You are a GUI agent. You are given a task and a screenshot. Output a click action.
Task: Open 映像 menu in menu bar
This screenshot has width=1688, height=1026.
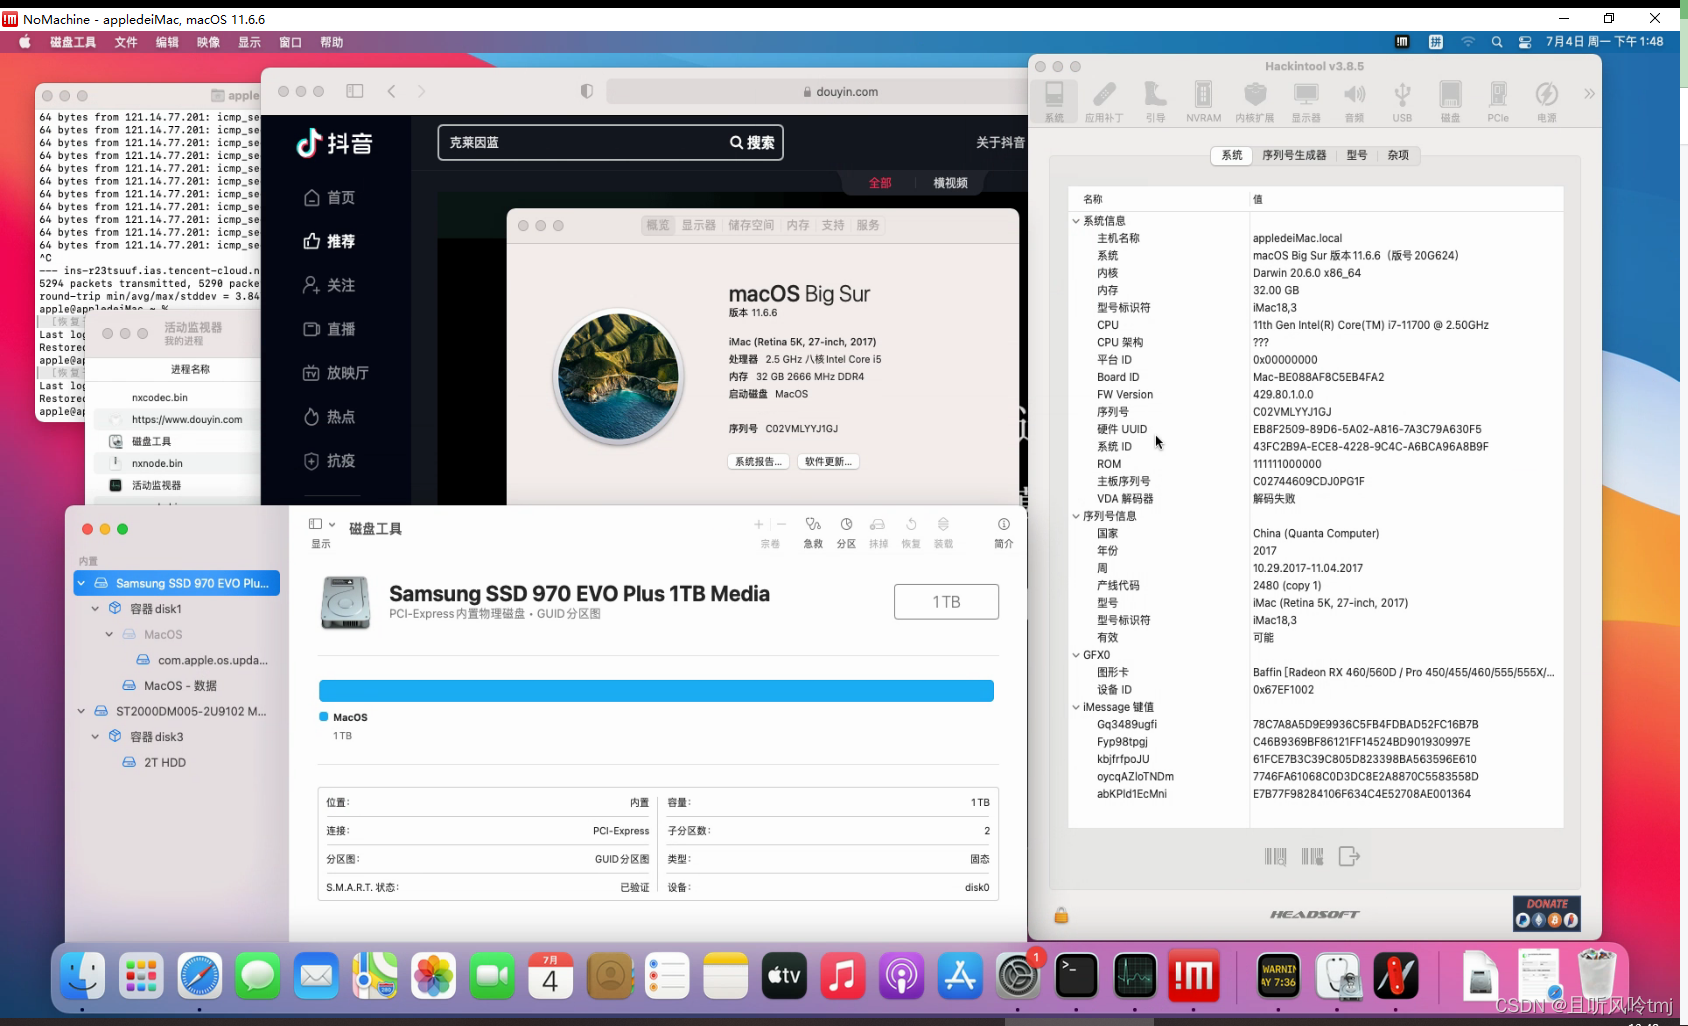point(208,42)
